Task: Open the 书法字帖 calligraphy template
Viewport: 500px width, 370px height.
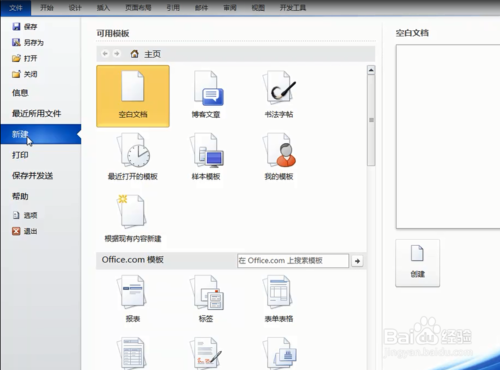Action: 279,95
